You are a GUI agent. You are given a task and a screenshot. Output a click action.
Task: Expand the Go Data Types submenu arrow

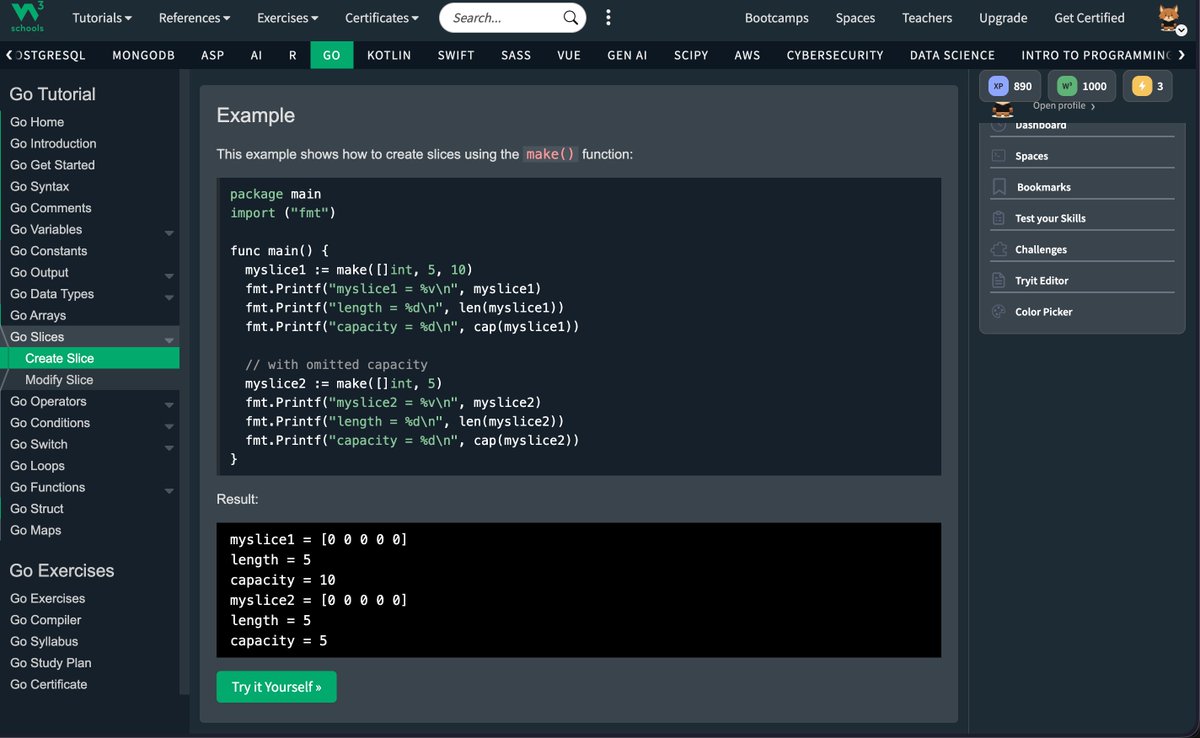click(x=169, y=297)
